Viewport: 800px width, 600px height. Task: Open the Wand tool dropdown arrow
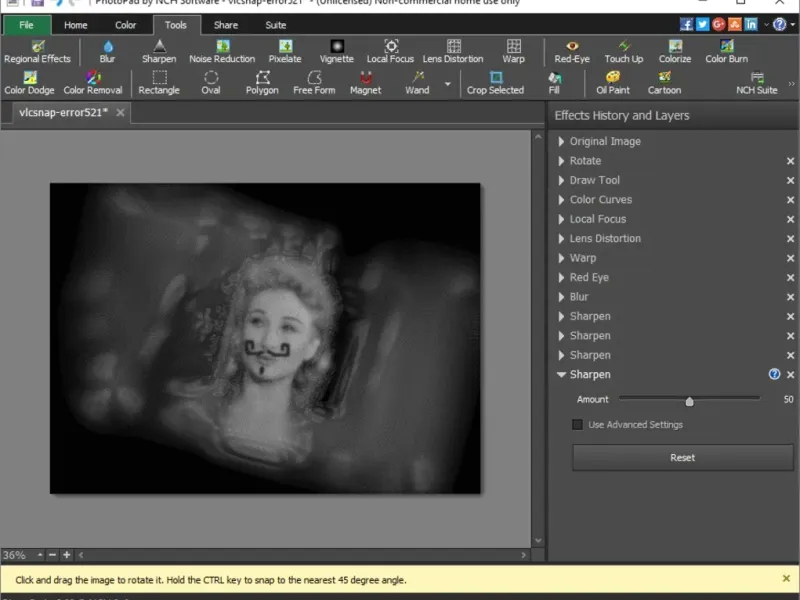tap(447, 84)
